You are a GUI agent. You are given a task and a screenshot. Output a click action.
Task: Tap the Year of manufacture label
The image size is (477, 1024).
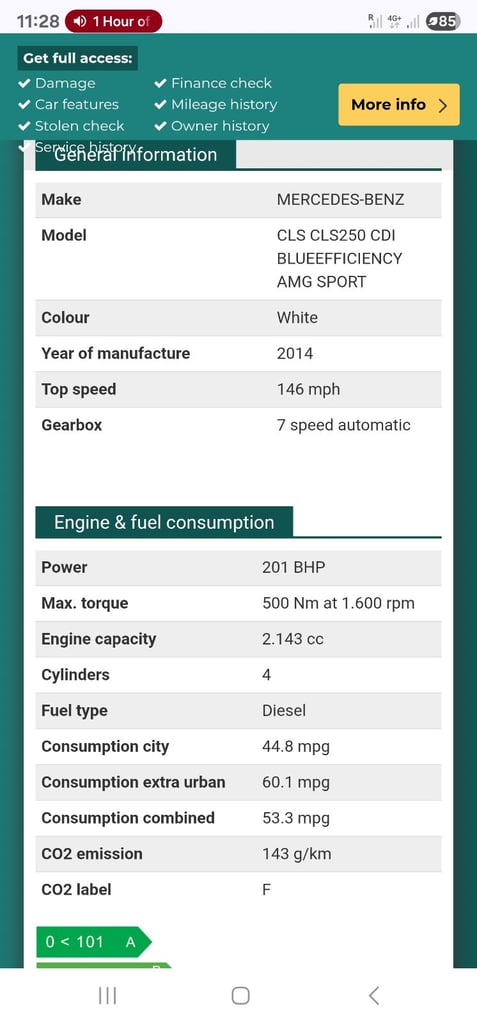coord(116,353)
